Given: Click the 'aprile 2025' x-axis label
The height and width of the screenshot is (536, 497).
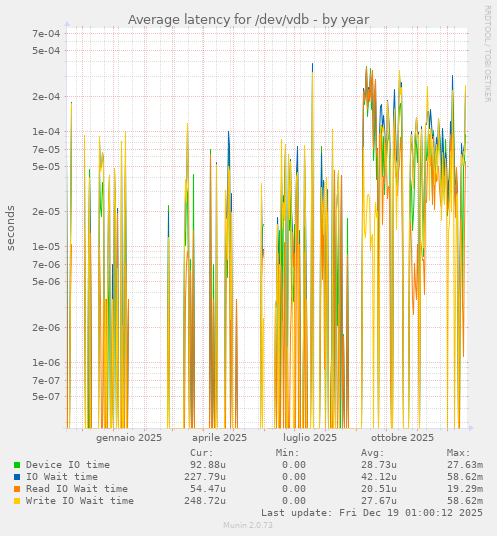Looking at the screenshot, I should tap(219, 438).
